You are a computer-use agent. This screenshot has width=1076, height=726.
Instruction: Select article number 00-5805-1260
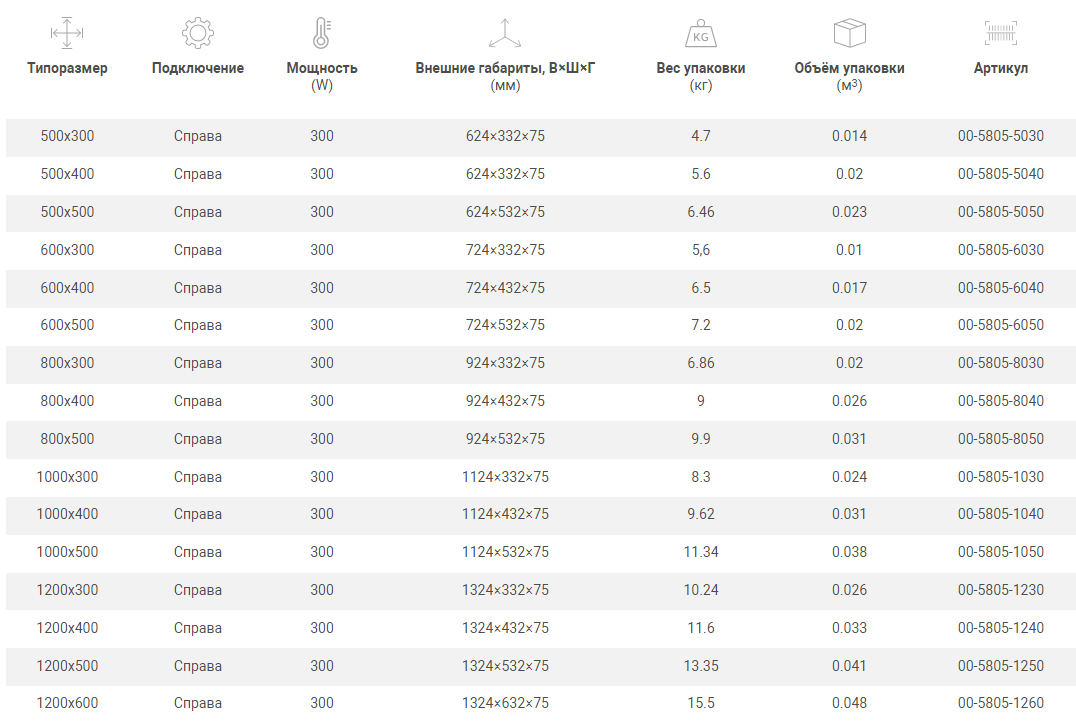pyautogui.click(x=1000, y=703)
